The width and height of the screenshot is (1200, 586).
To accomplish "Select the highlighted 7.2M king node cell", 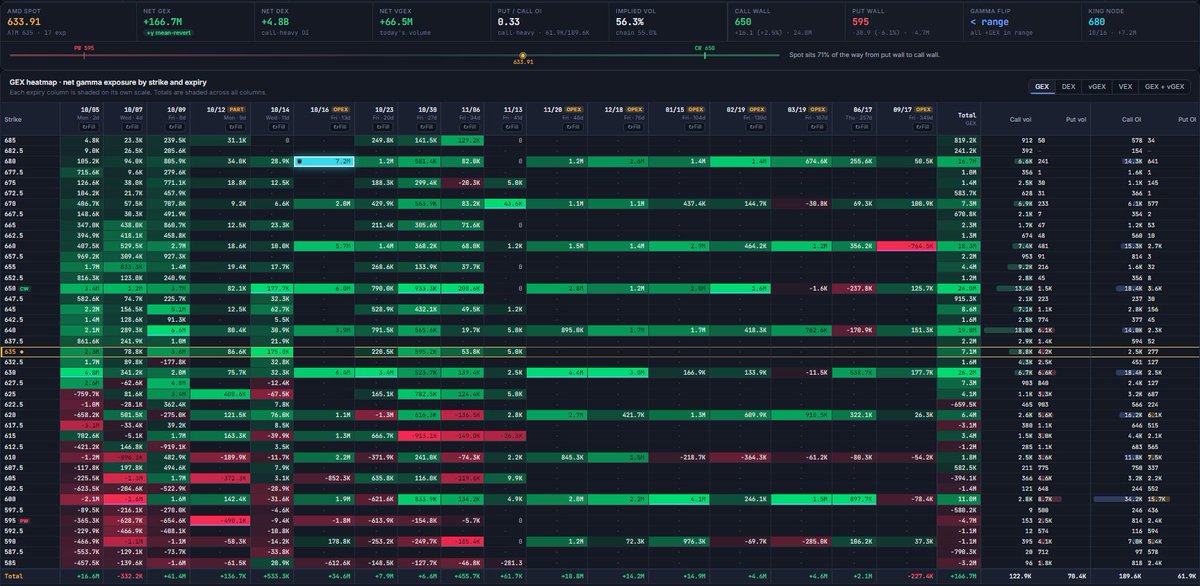I will [x=326, y=160].
